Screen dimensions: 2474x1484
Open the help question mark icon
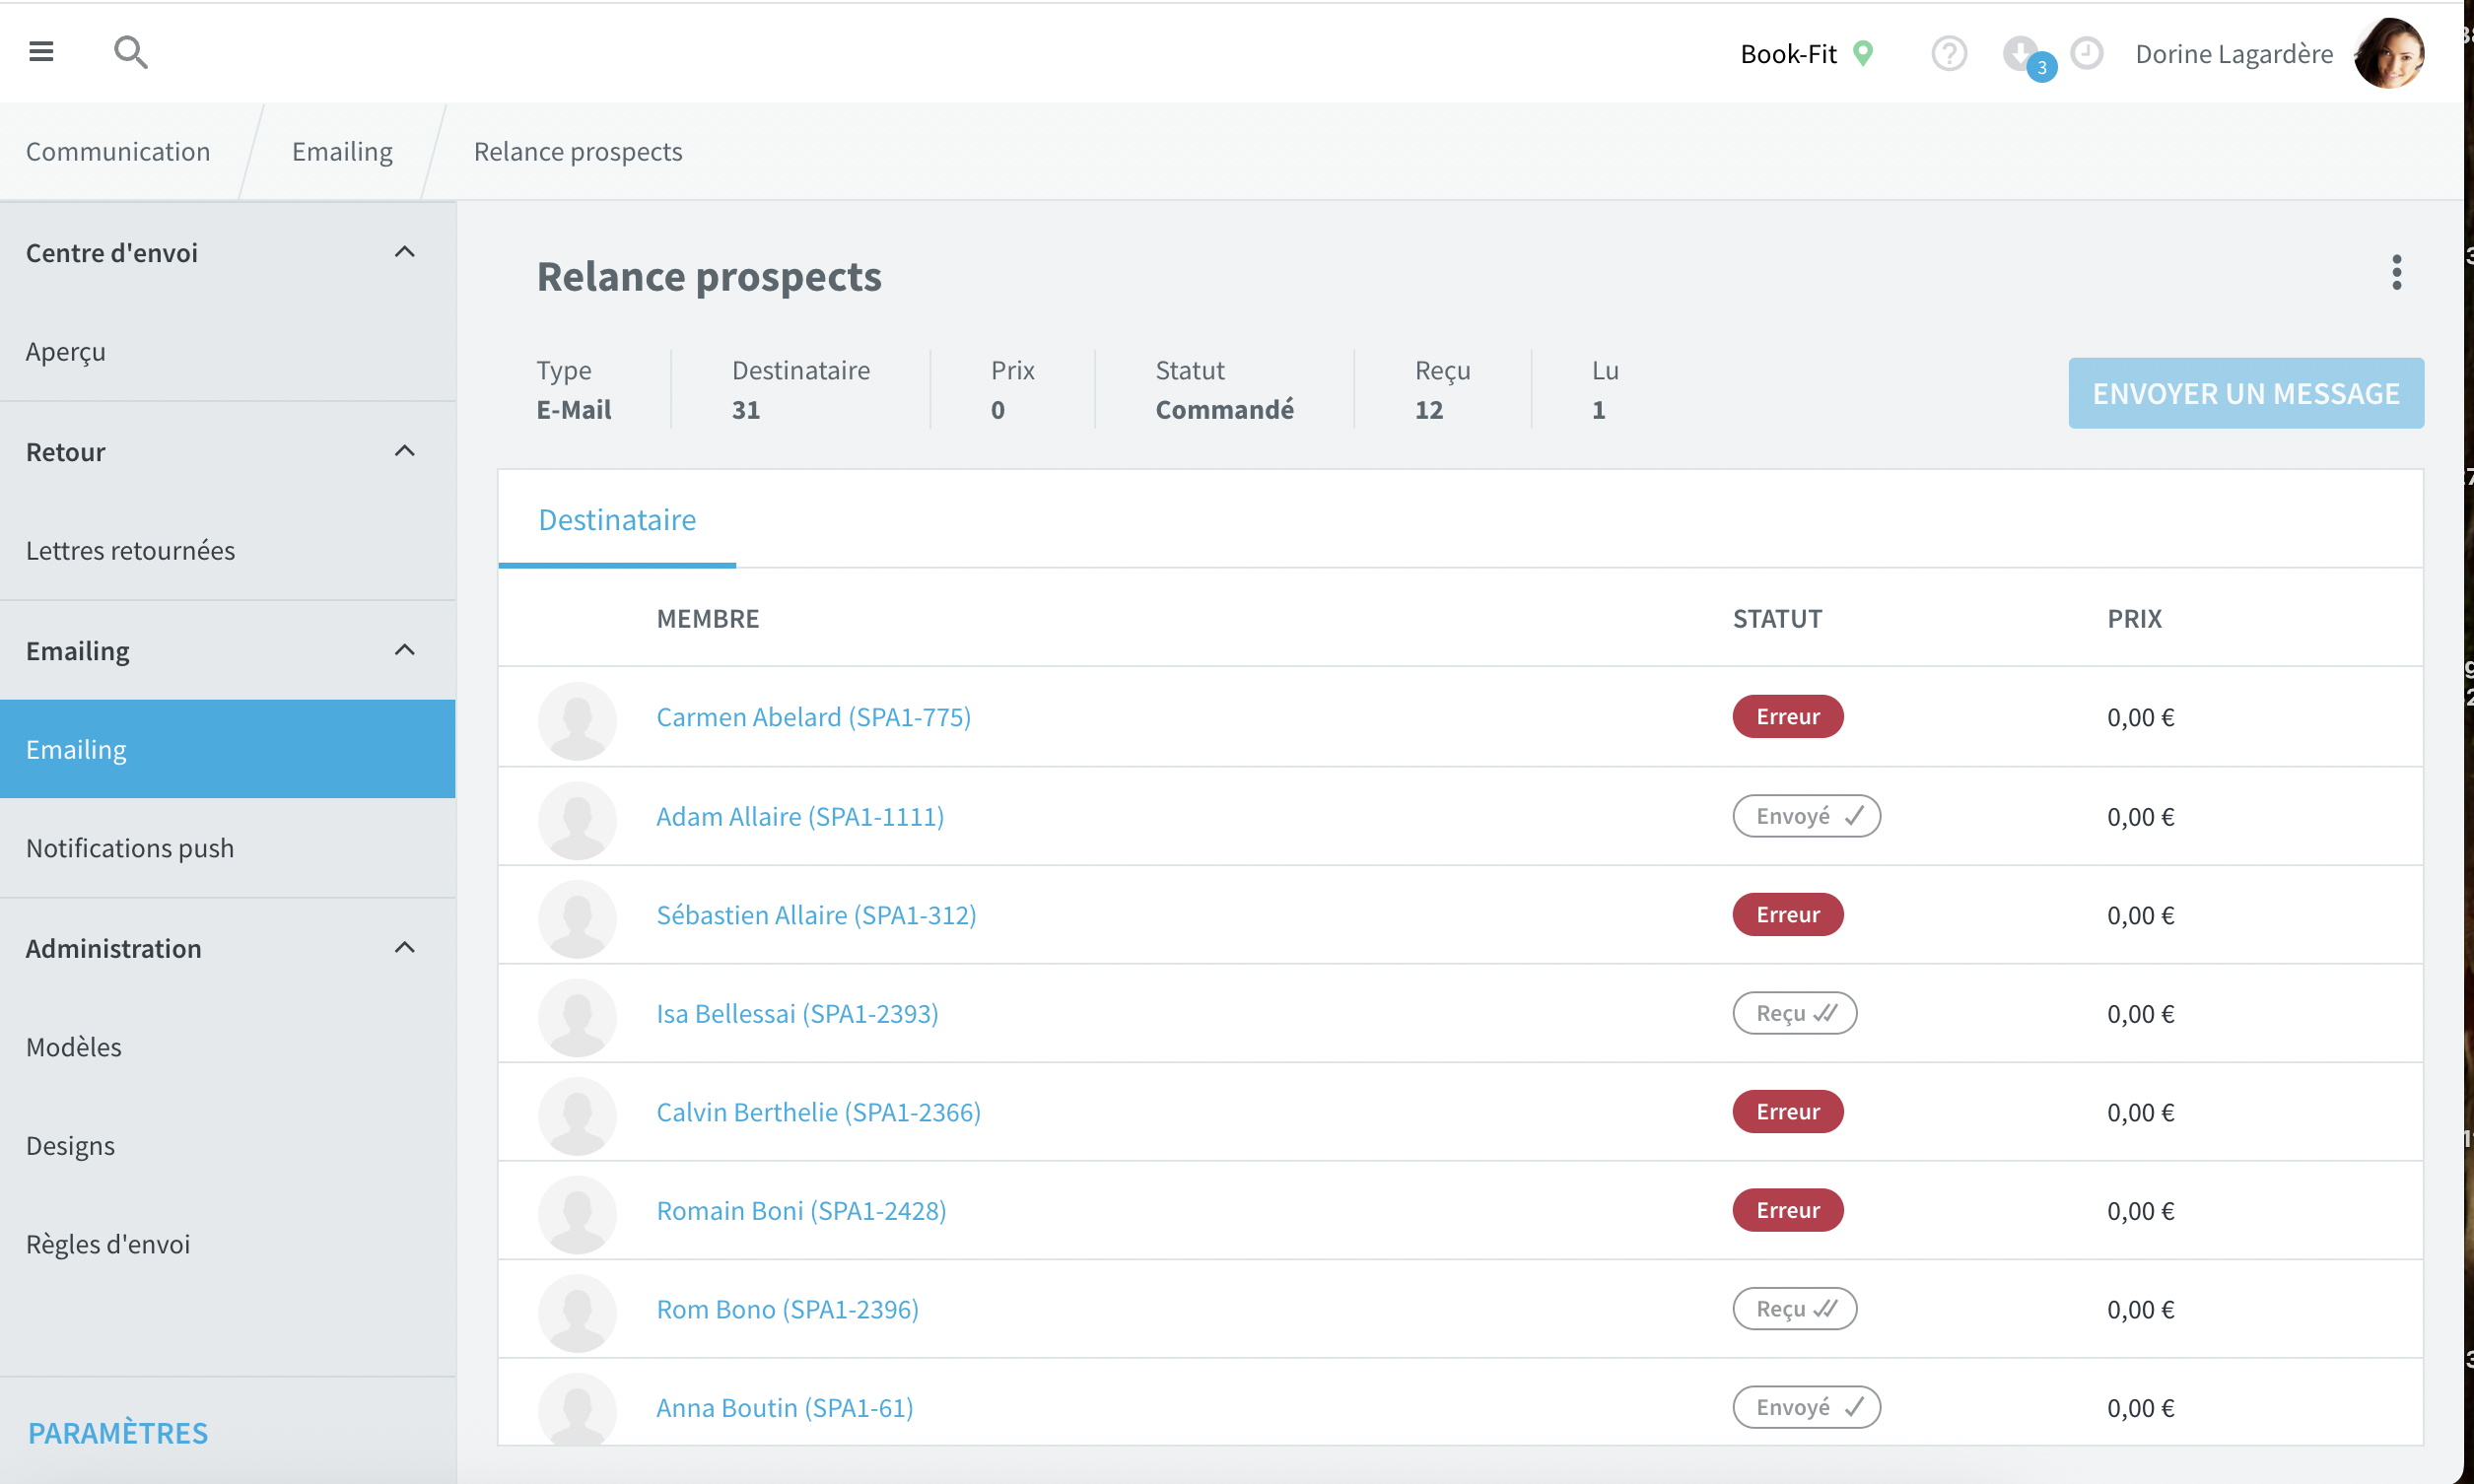[1948, 53]
